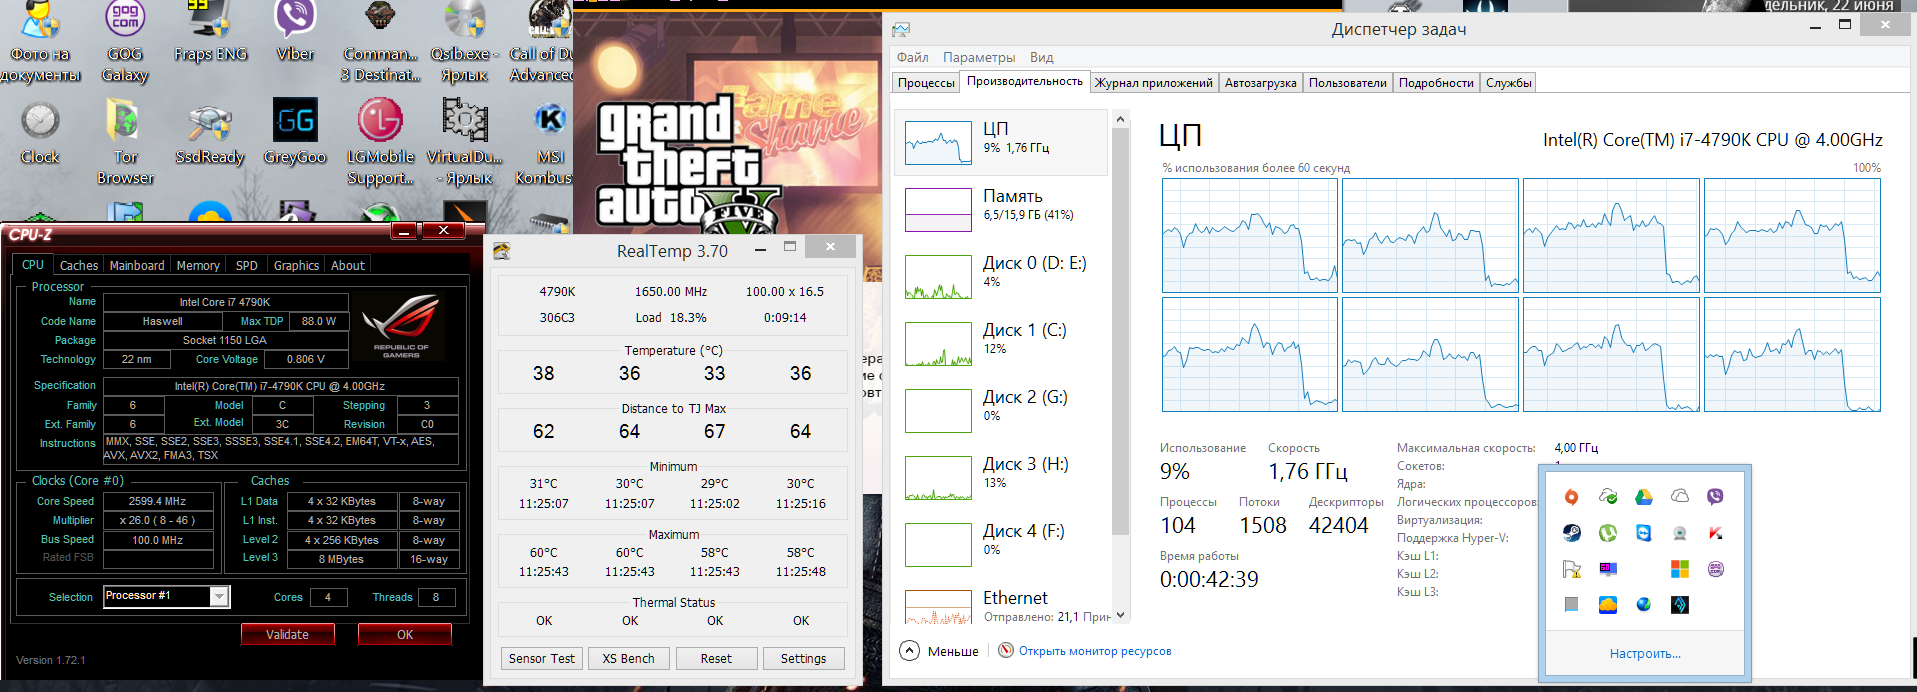Switch to CPU-Z Caches tab
This screenshot has width=1917, height=692.
tap(79, 265)
